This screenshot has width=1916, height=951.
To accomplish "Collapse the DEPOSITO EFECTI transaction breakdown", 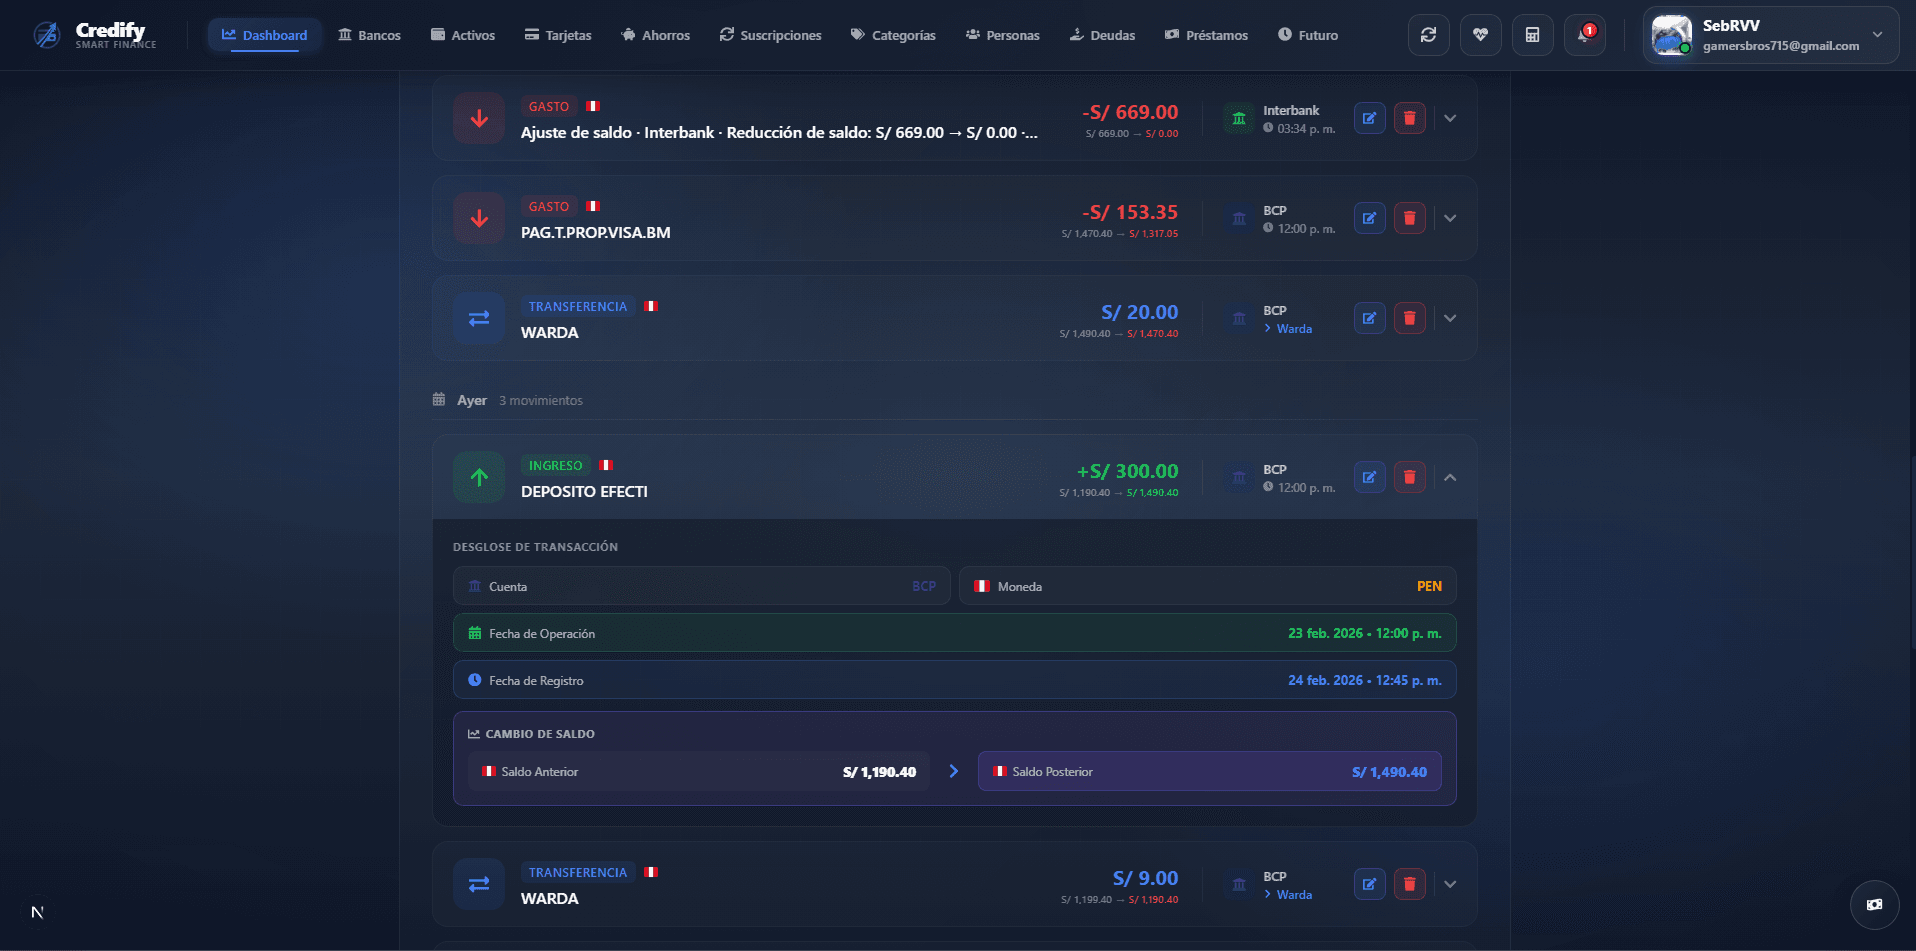I will point(1450,477).
